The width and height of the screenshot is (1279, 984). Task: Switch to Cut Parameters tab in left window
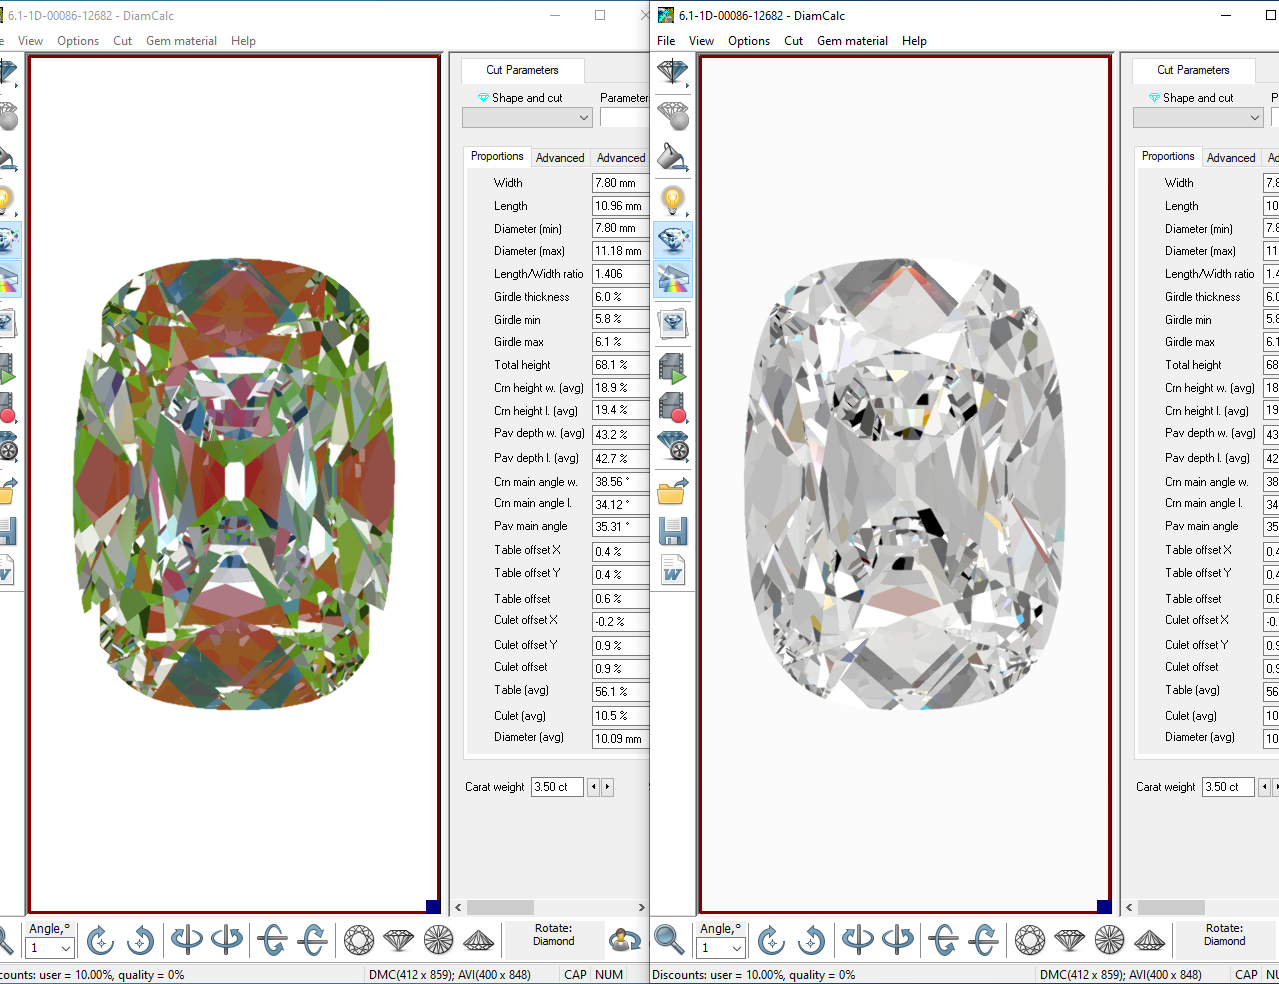(x=522, y=70)
